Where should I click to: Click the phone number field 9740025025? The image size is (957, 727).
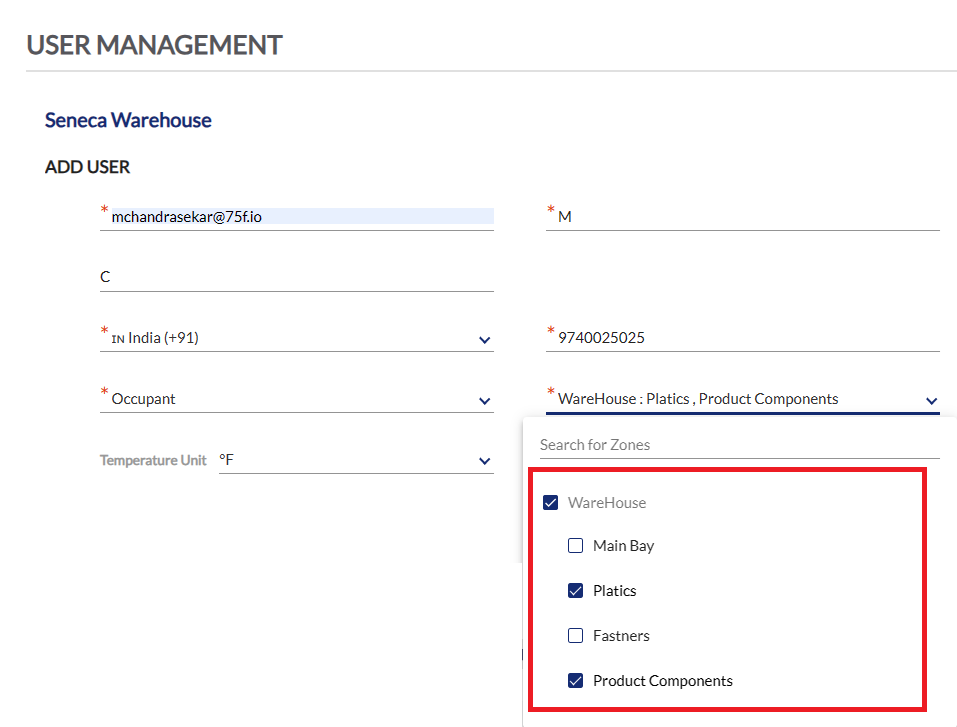pos(742,338)
